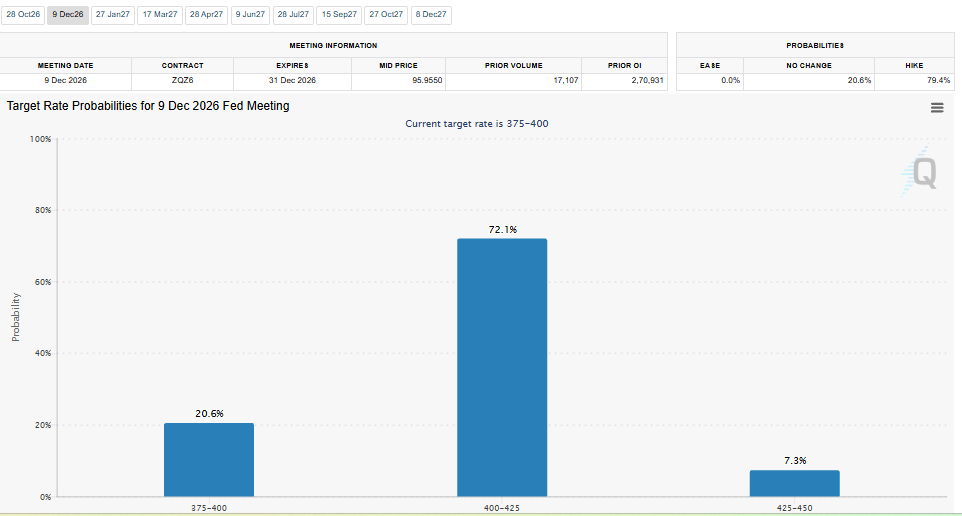Click the MEETING INFORMATION table heading
The width and height of the screenshot is (962, 516).
(333, 45)
